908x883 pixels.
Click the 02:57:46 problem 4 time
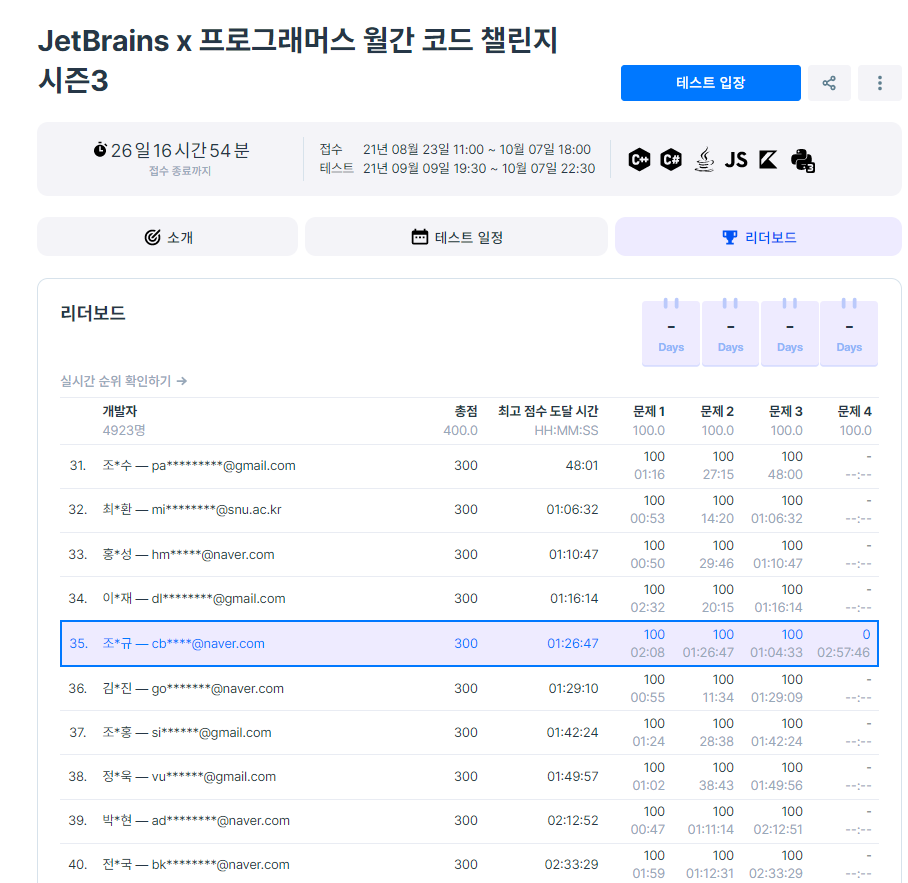(x=843, y=653)
